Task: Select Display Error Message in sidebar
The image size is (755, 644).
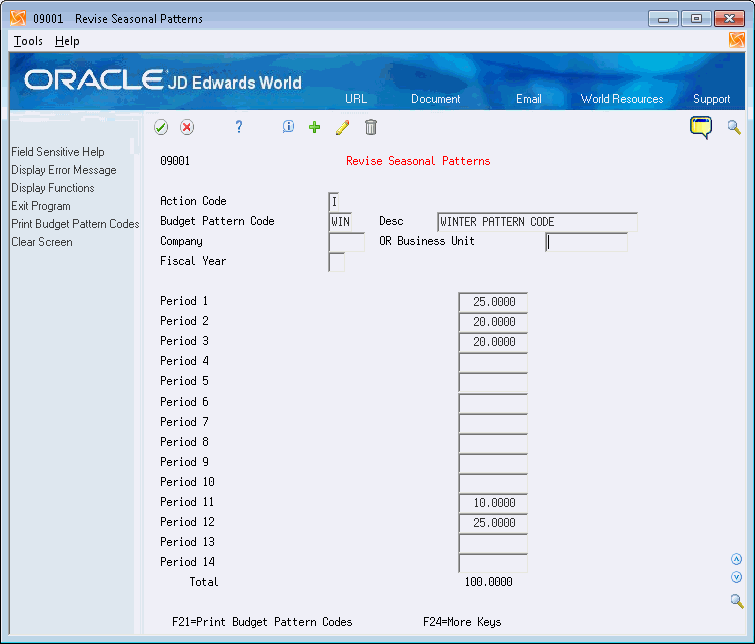Action: tap(64, 170)
